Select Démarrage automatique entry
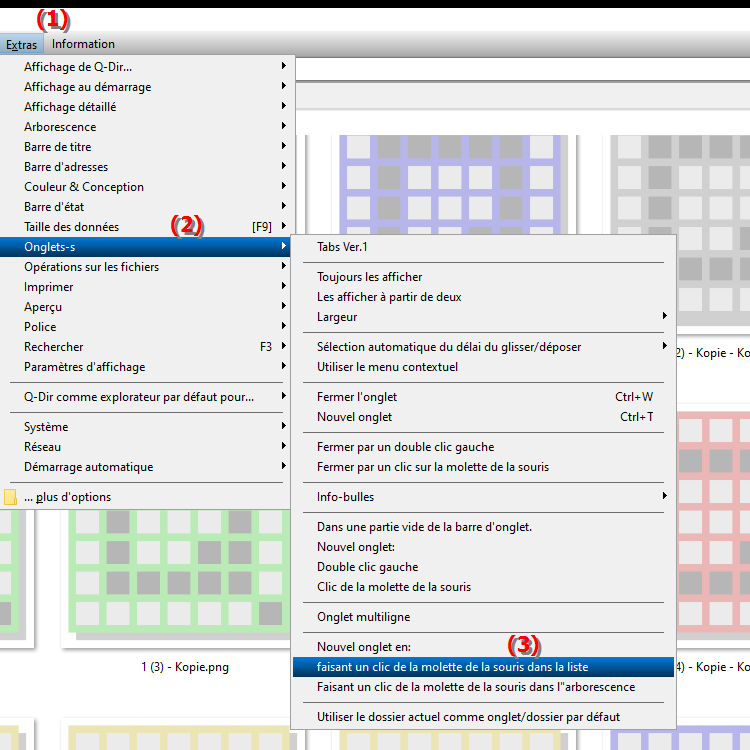The width and height of the screenshot is (750, 750). [x=147, y=467]
